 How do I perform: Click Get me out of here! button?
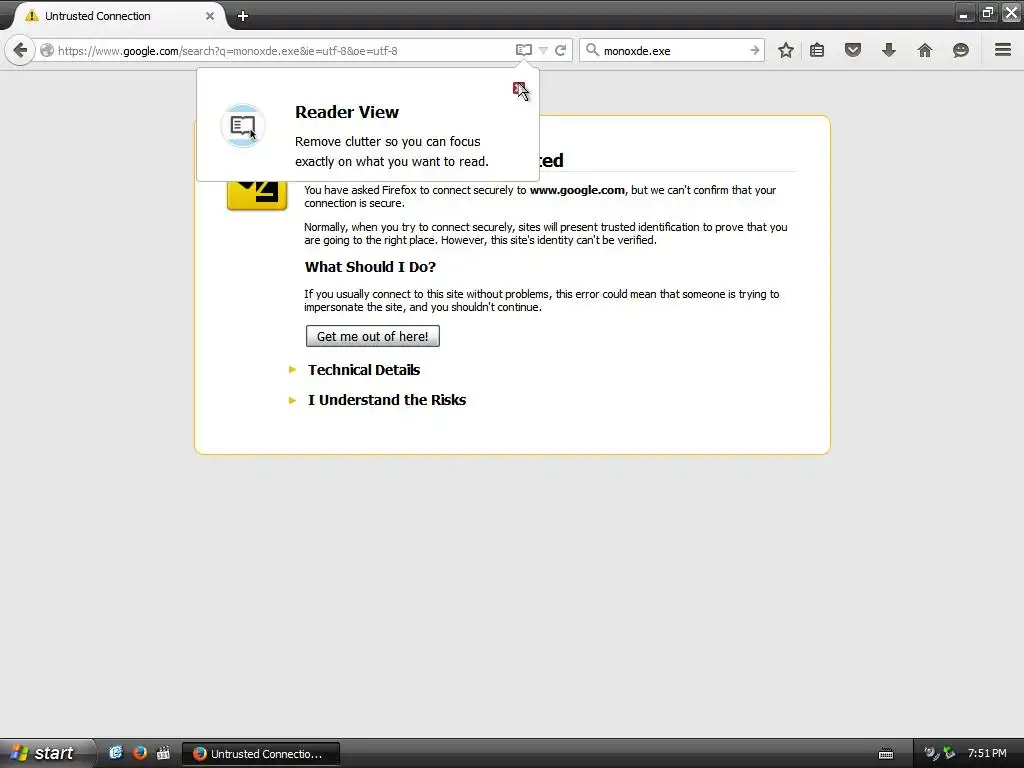373,336
